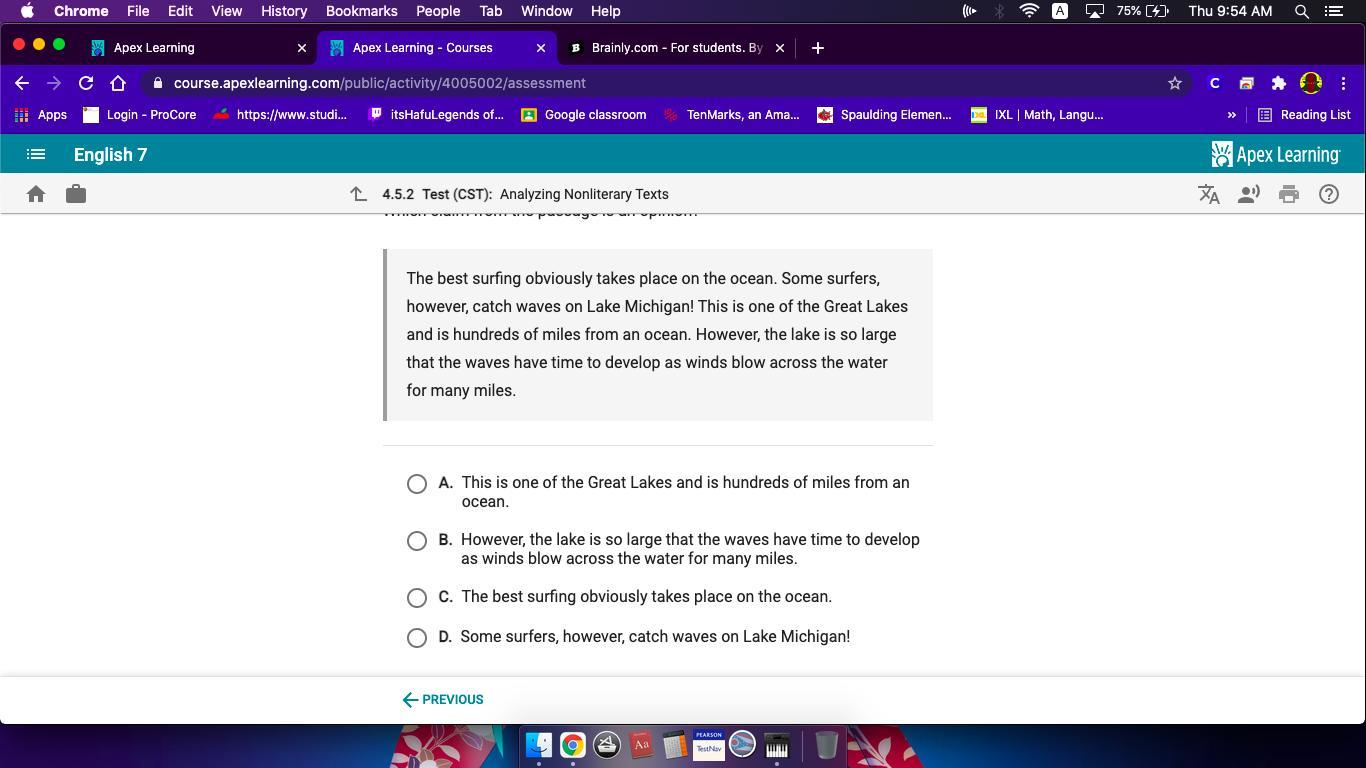The height and width of the screenshot is (768, 1366).
Task: Print the assessment page using printer icon
Action: 1289,194
